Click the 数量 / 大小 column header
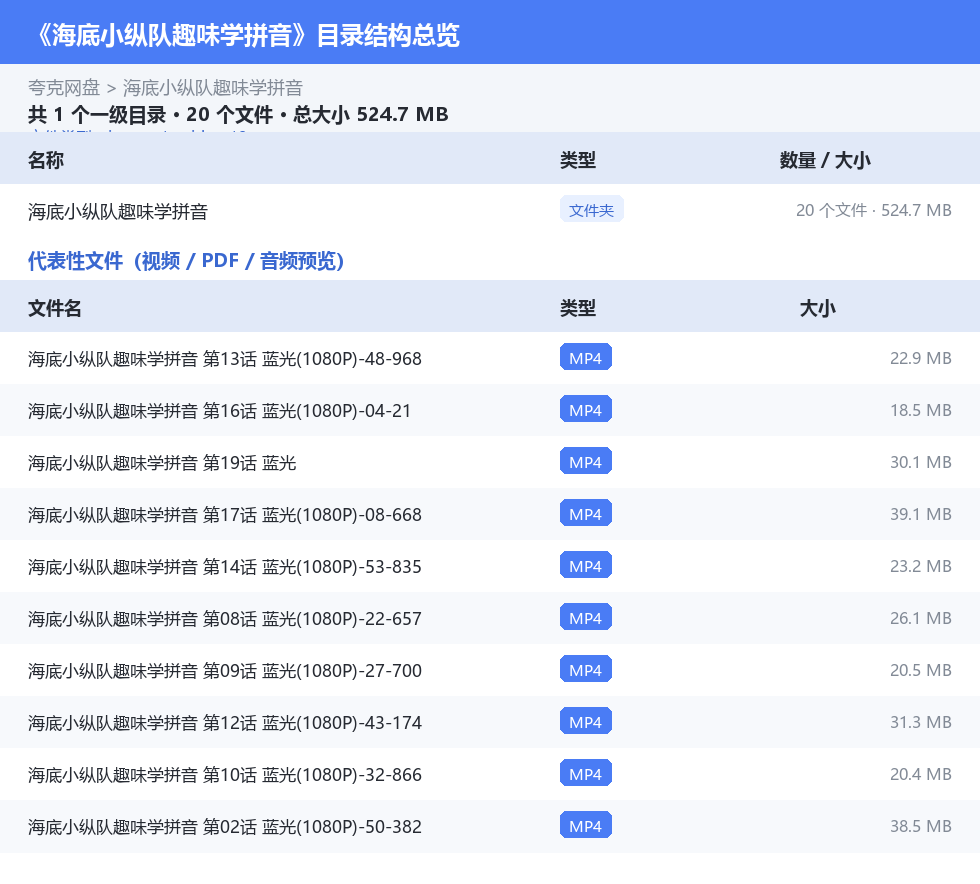The image size is (980, 884). [x=825, y=160]
